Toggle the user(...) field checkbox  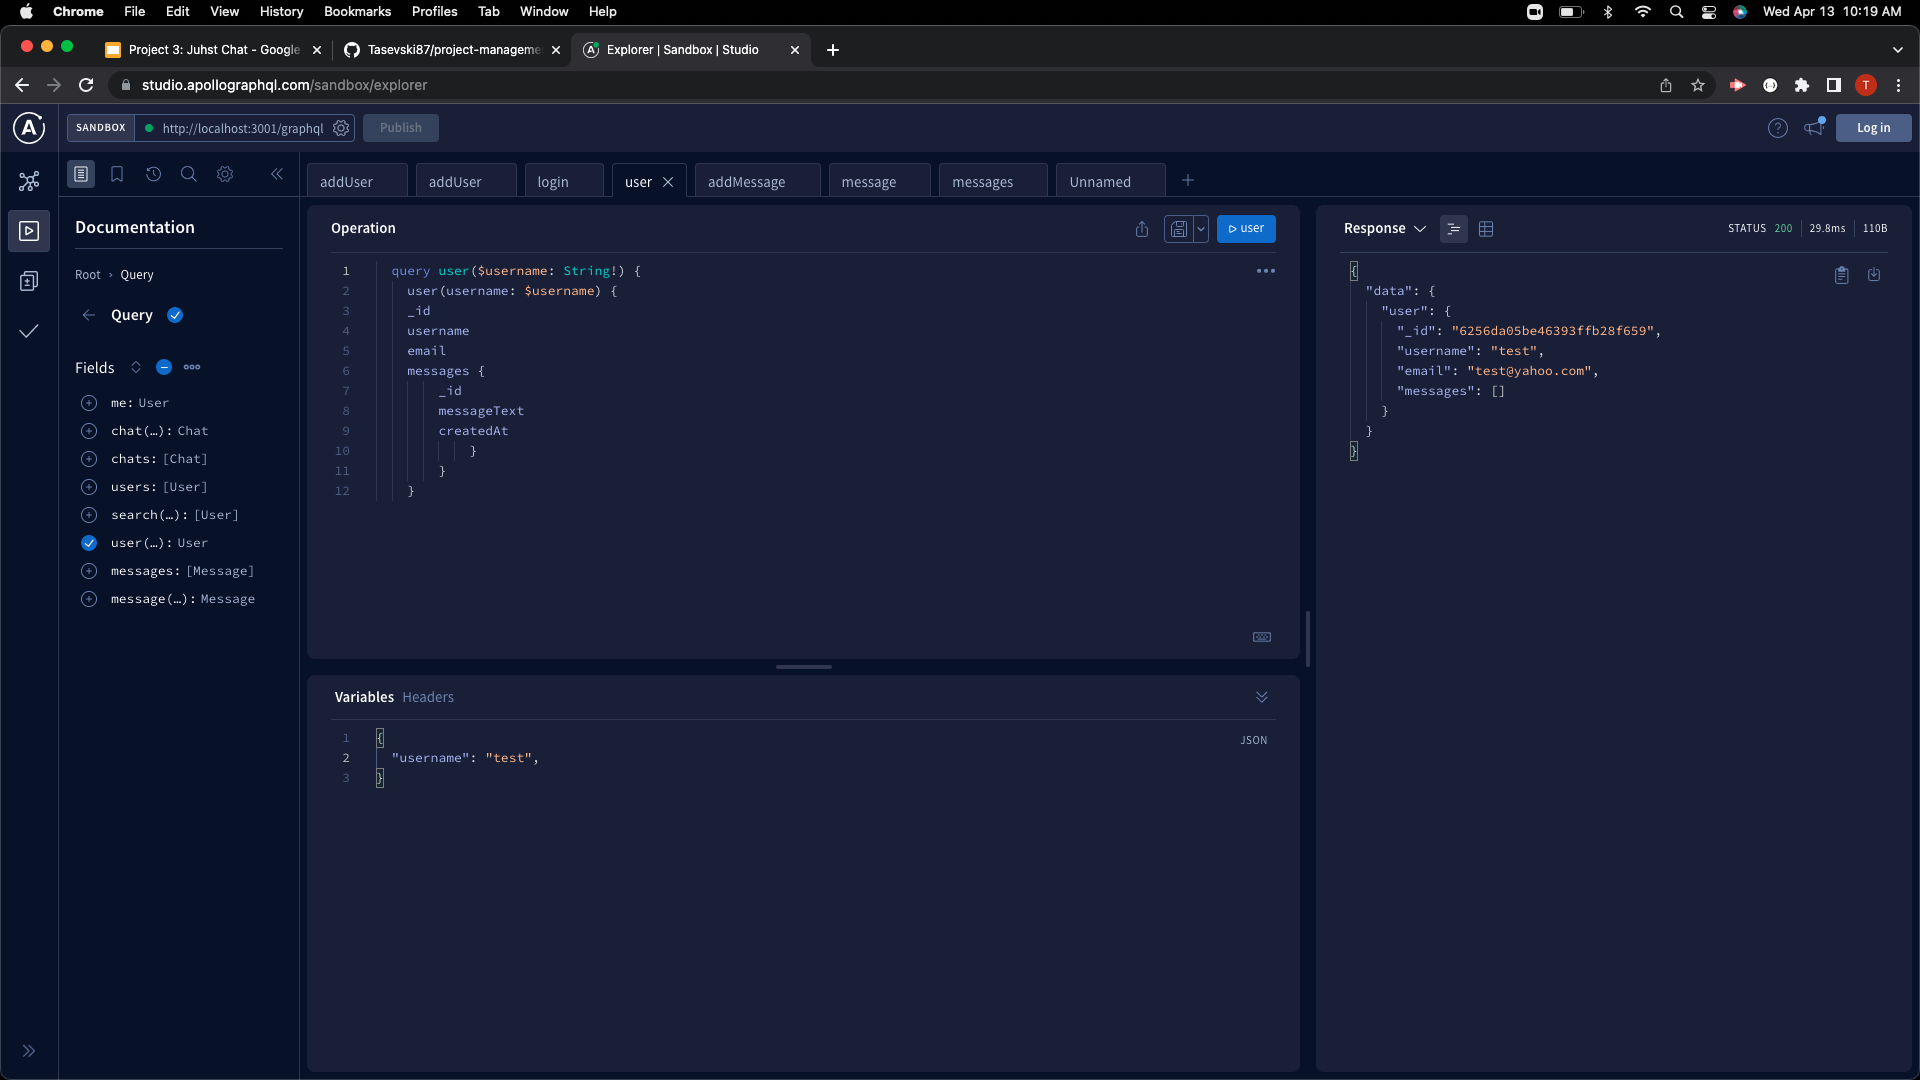pos(89,543)
